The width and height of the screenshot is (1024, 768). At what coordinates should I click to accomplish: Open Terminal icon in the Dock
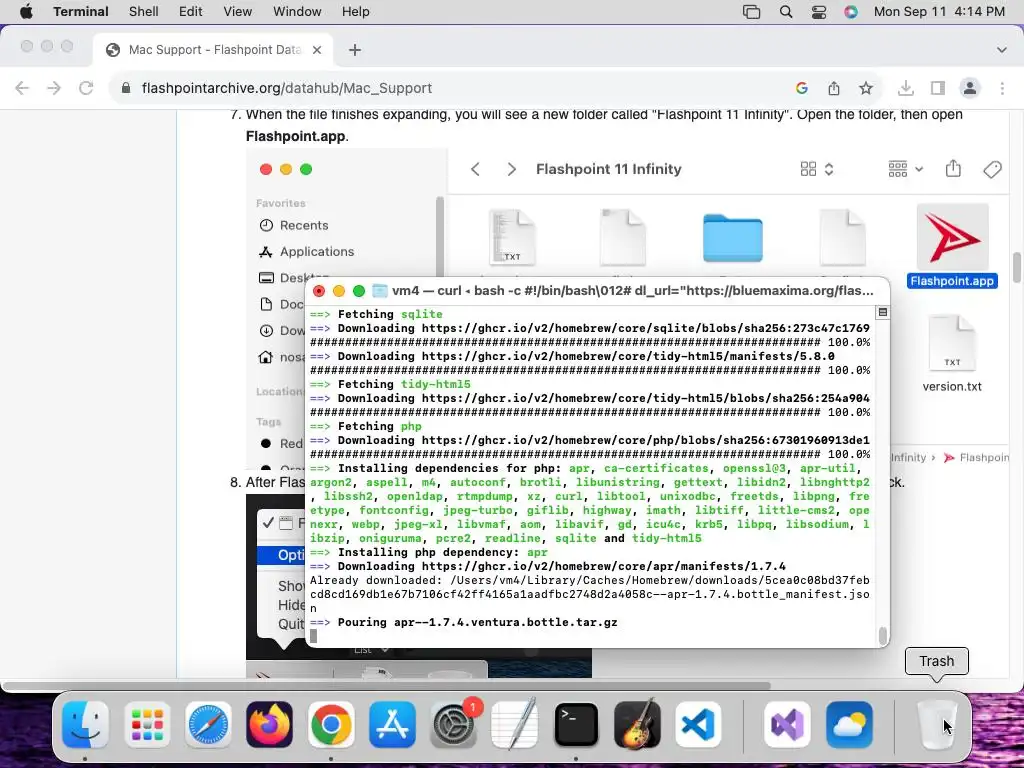pyautogui.click(x=577, y=724)
